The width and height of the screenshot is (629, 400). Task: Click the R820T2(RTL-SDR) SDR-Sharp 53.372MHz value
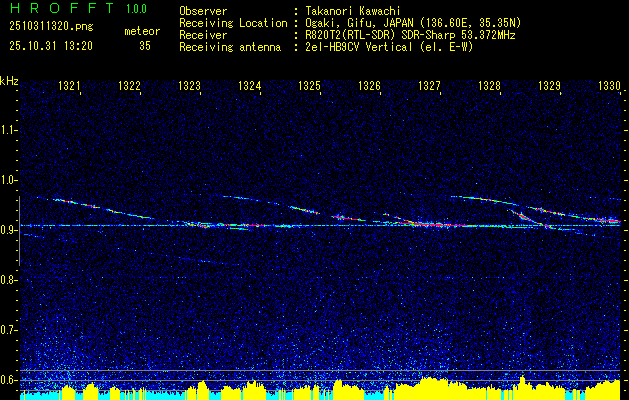click(x=410, y=35)
